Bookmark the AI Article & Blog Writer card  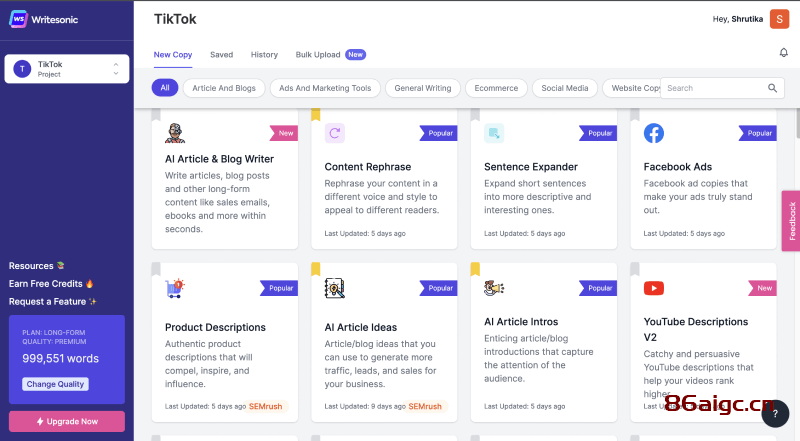(156, 115)
